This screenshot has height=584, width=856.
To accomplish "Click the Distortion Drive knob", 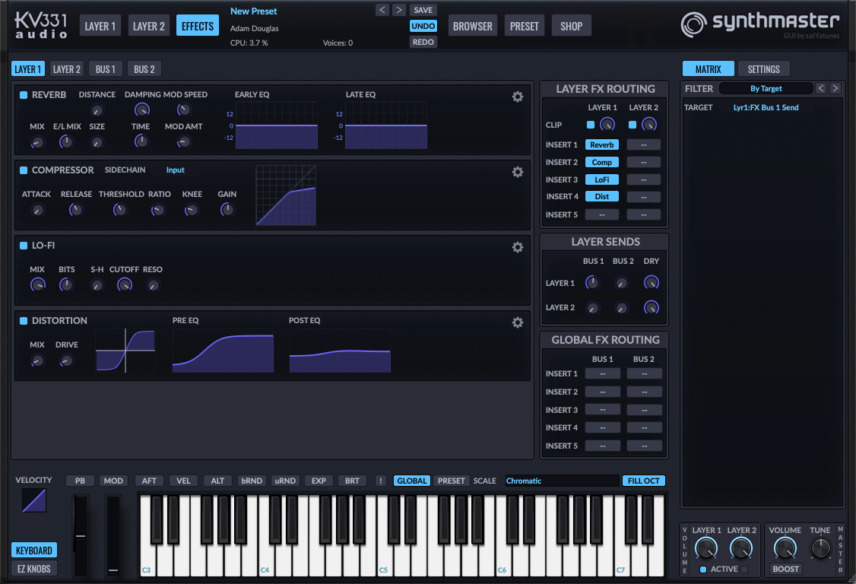I will [66, 360].
